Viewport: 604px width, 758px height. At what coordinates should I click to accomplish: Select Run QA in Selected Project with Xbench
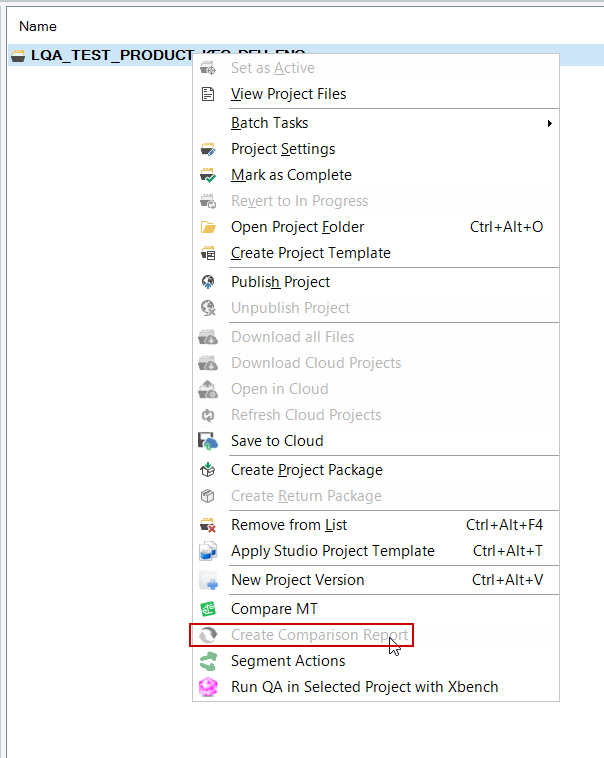[364, 687]
